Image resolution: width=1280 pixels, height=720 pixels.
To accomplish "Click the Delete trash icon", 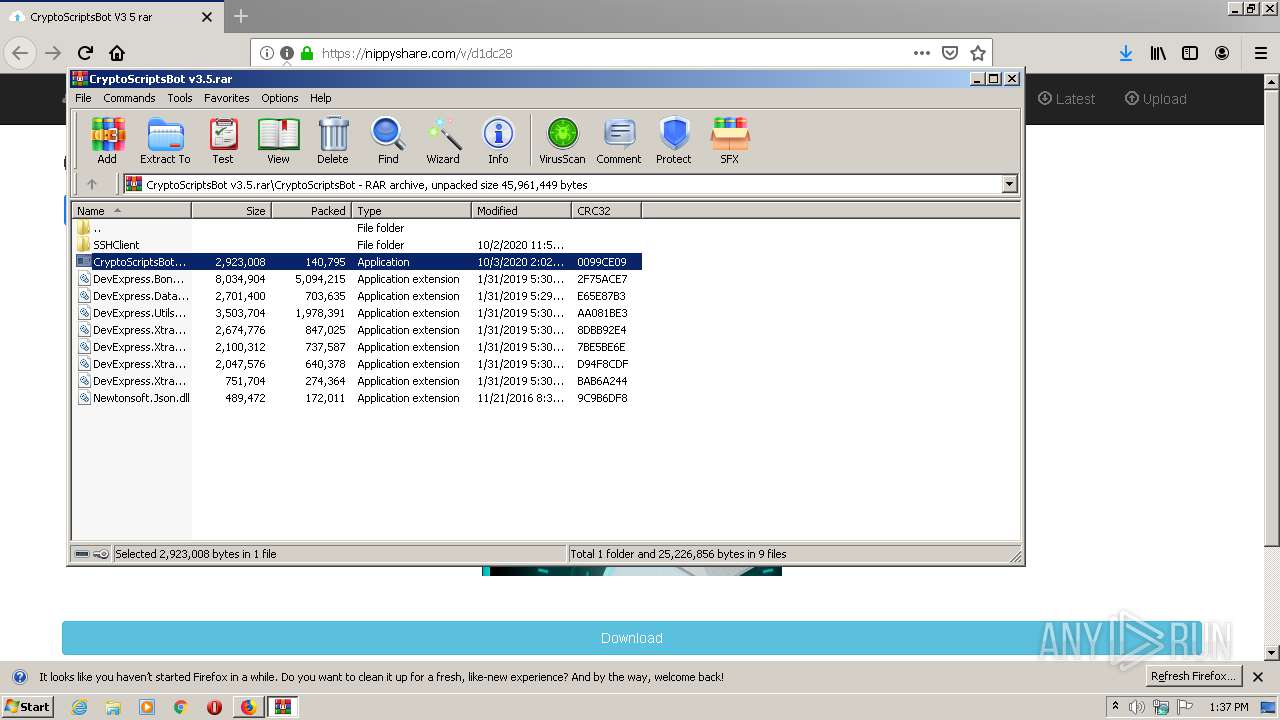I will pos(333,140).
